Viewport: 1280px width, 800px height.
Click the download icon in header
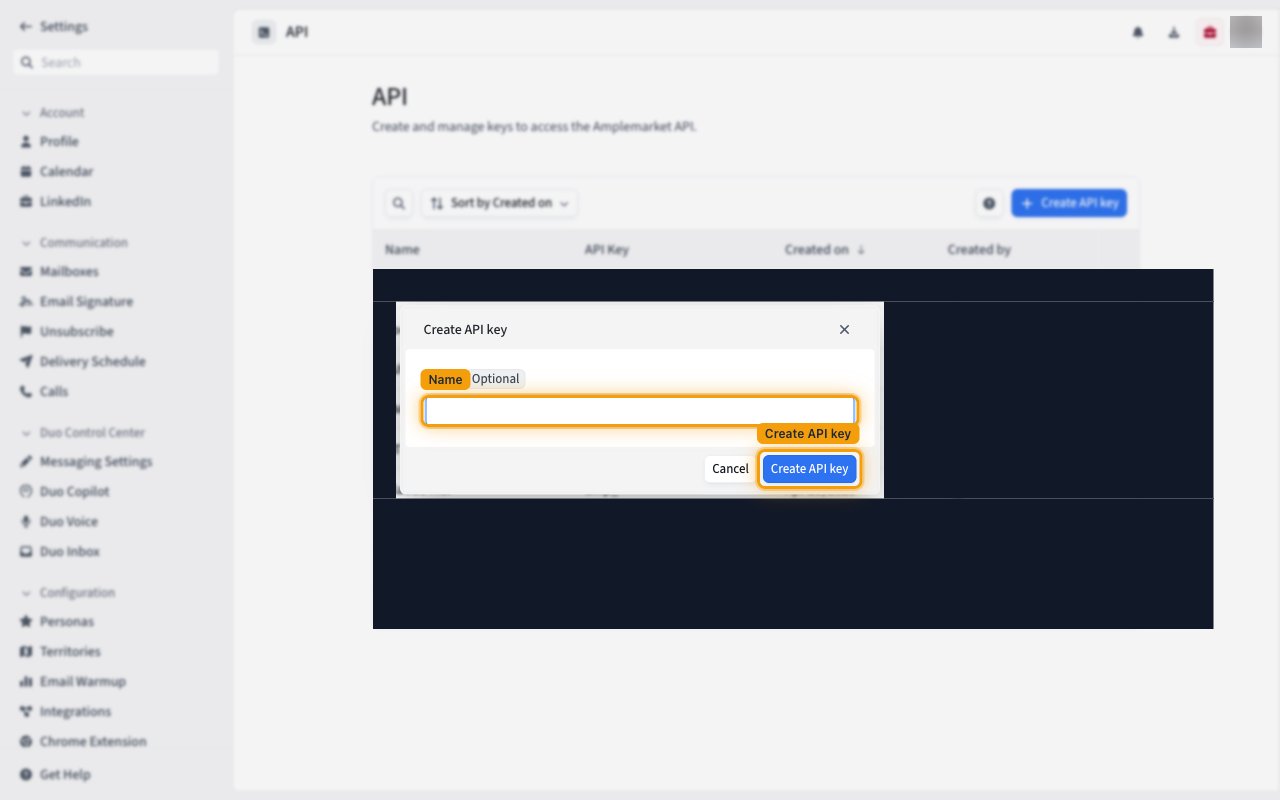[1174, 32]
